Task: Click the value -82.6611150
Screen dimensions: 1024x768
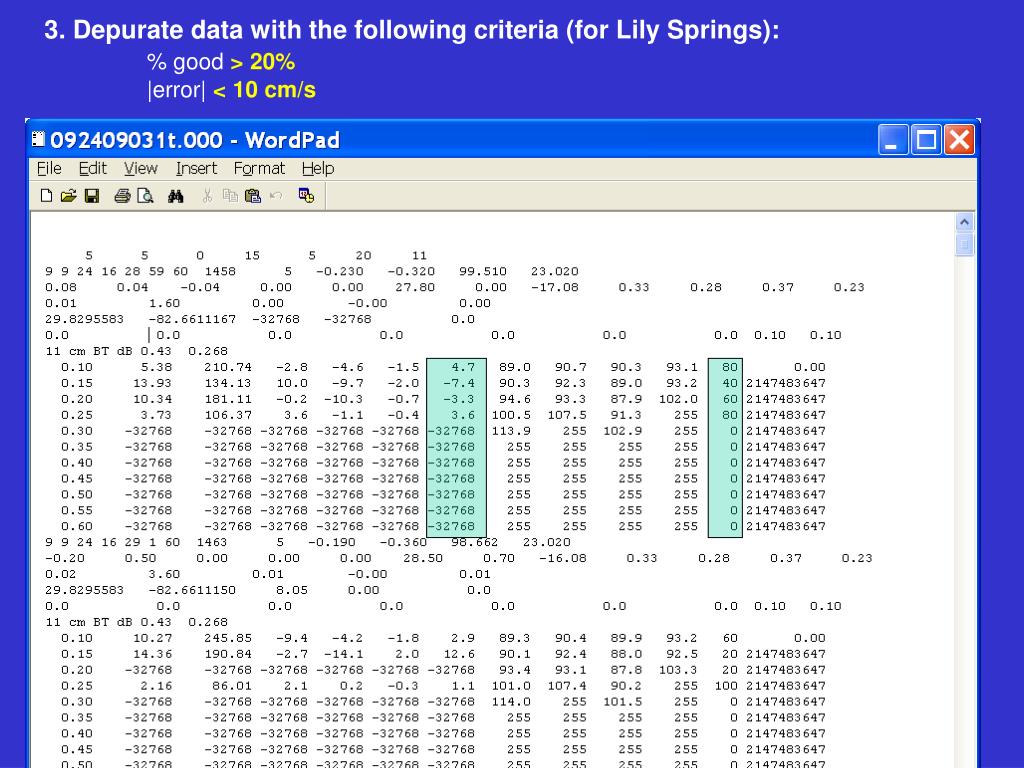Action: [x=192, y=590]
